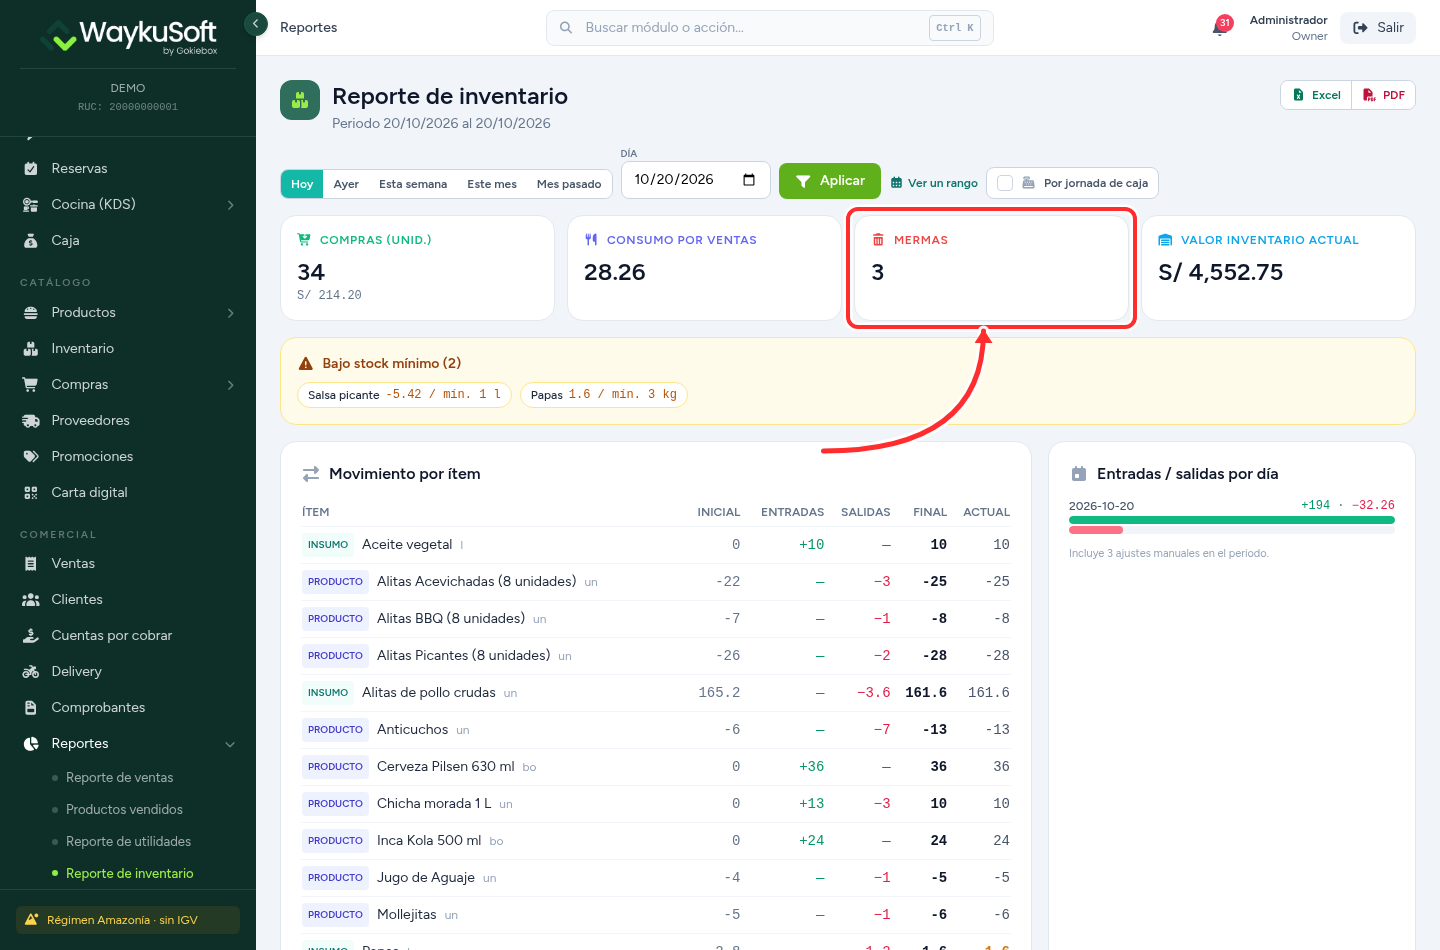This screenshot has height=950, width=1440.
Task: Click the Promociones tags icon
Action: (x=31, y=456)
